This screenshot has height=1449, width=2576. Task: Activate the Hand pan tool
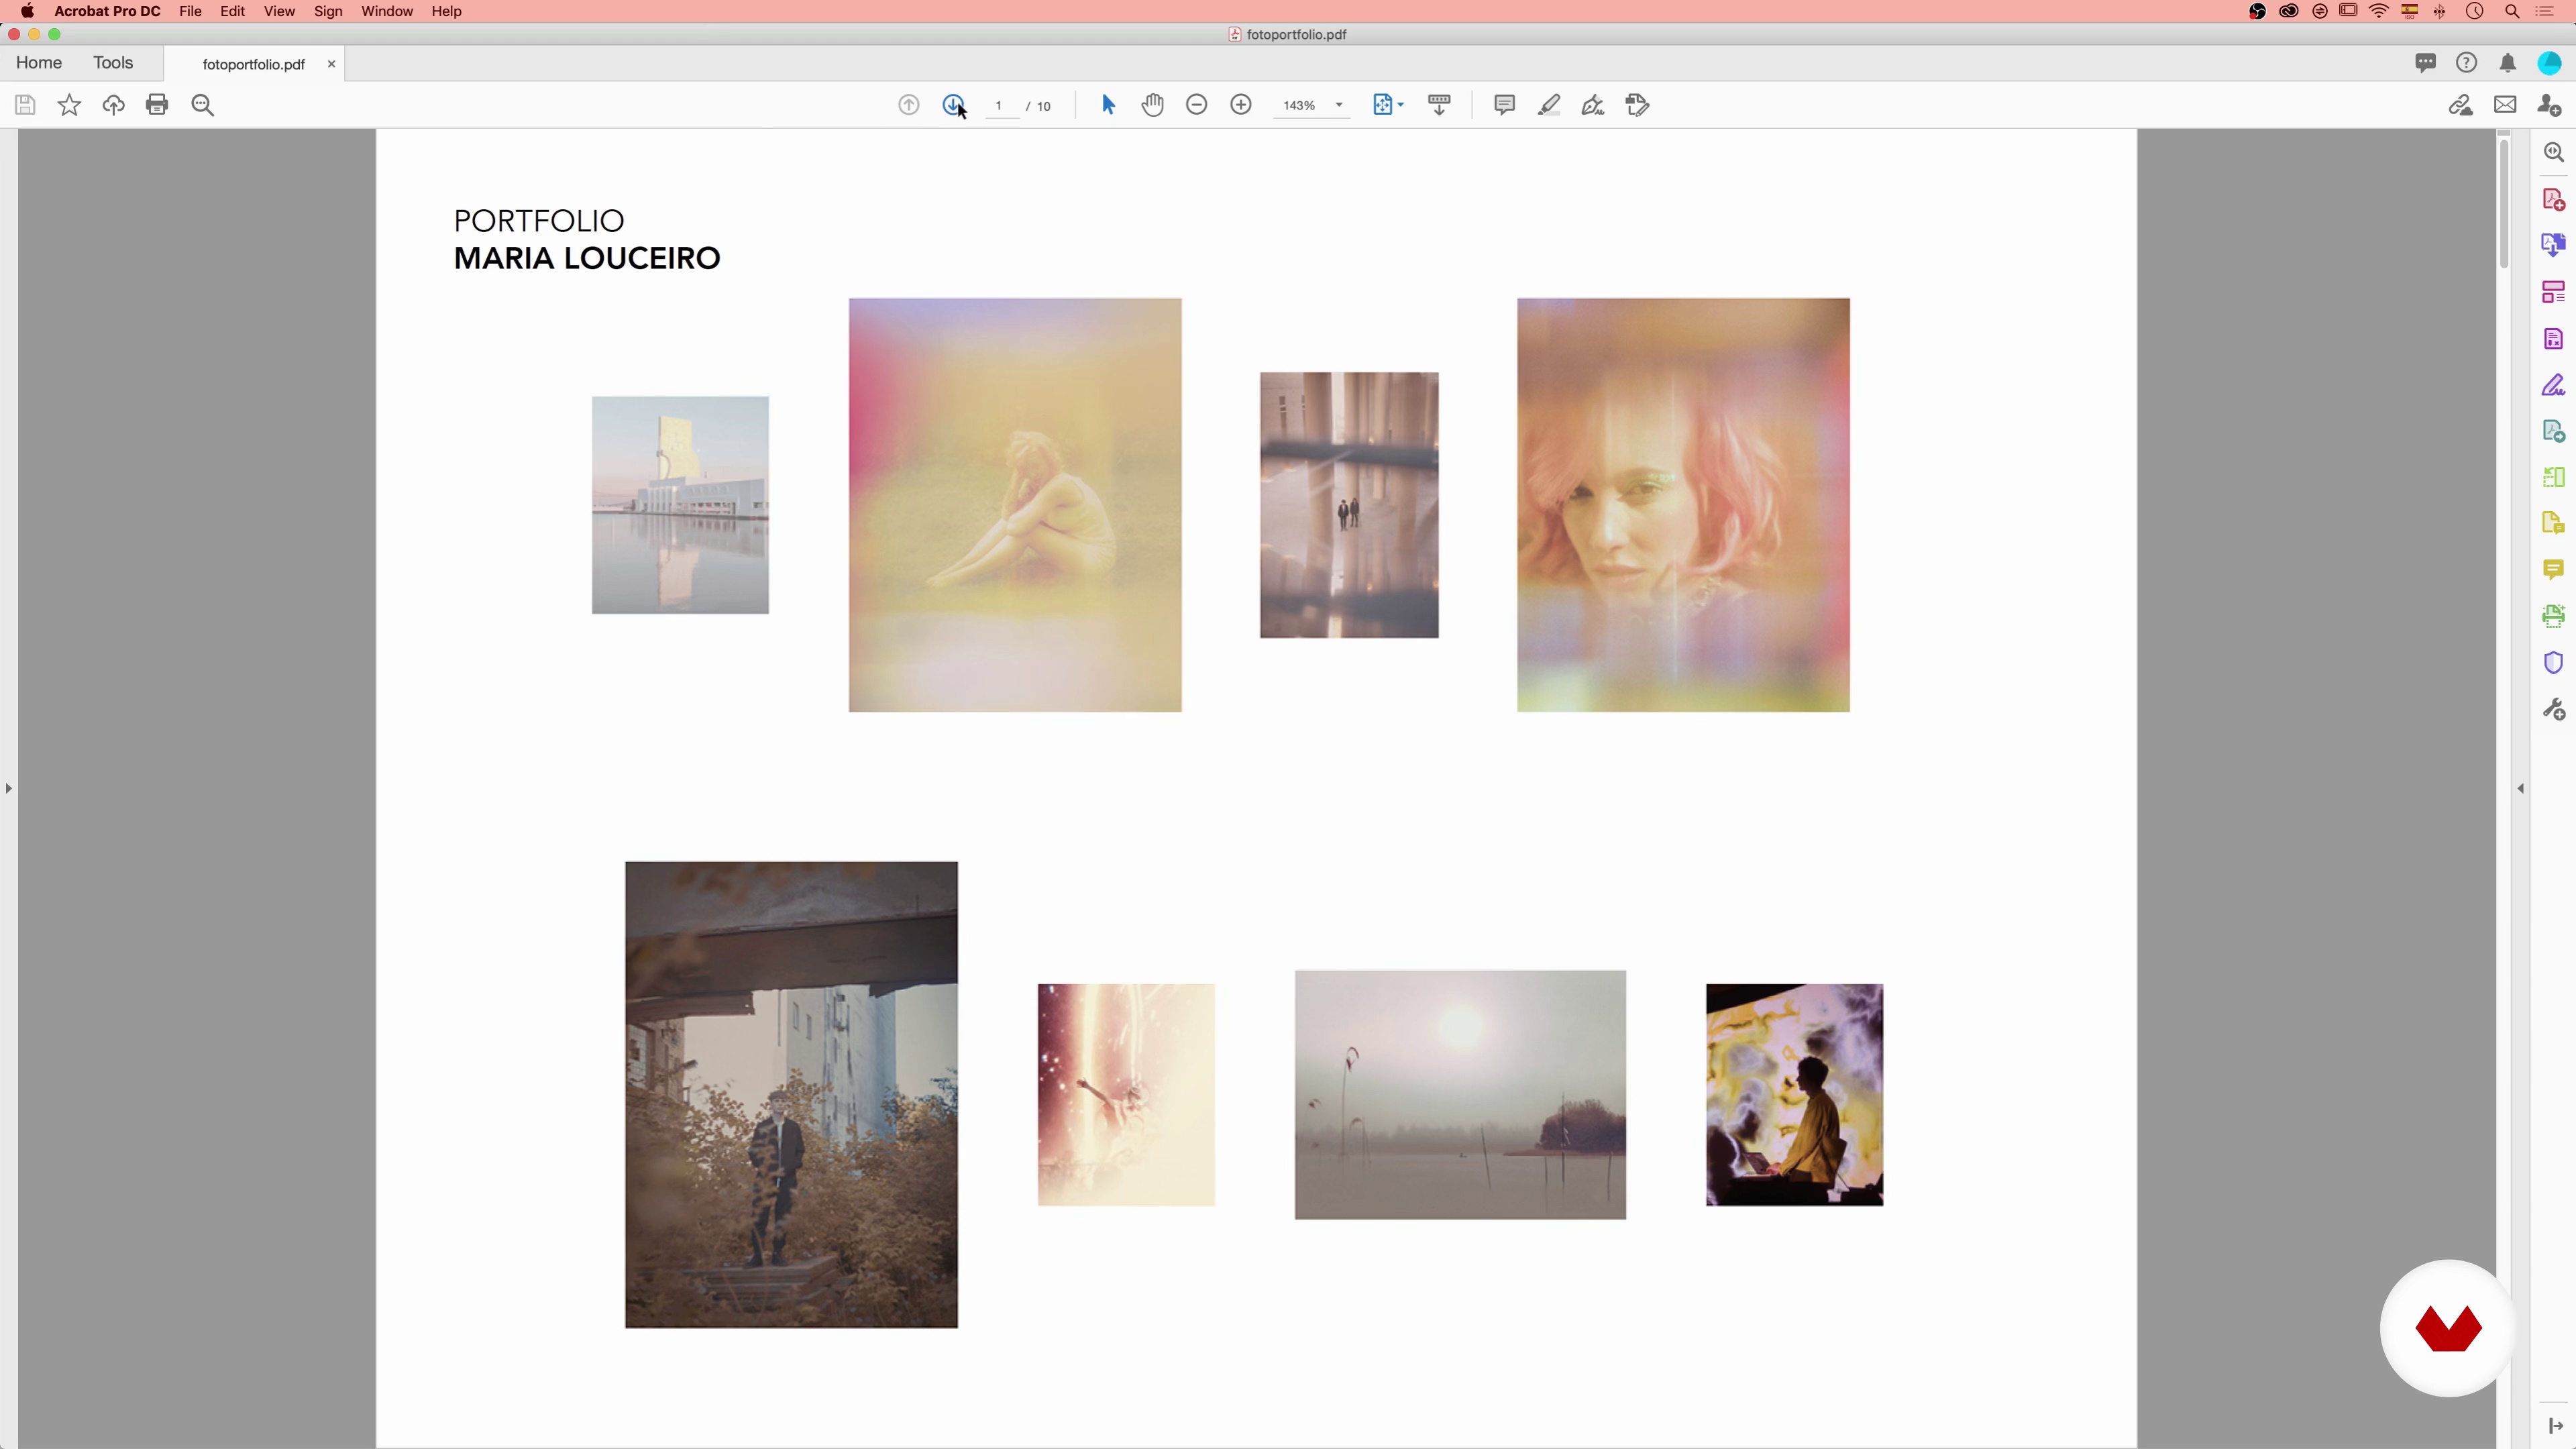1152,105
